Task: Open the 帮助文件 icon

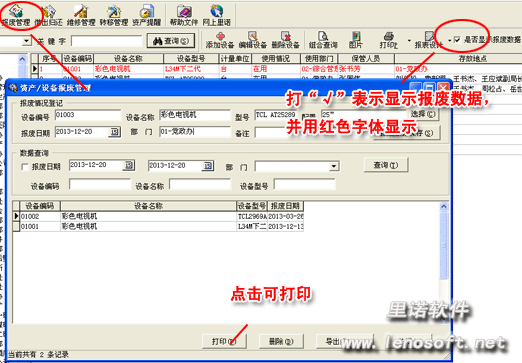Action: (x=184, y=16)
